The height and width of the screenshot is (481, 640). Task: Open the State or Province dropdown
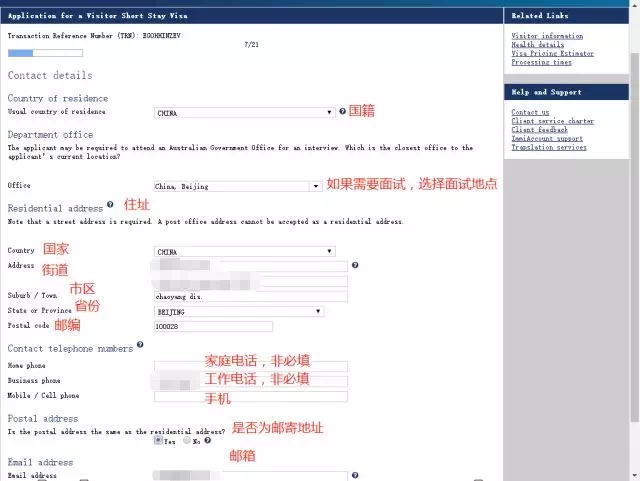[239, 311]
